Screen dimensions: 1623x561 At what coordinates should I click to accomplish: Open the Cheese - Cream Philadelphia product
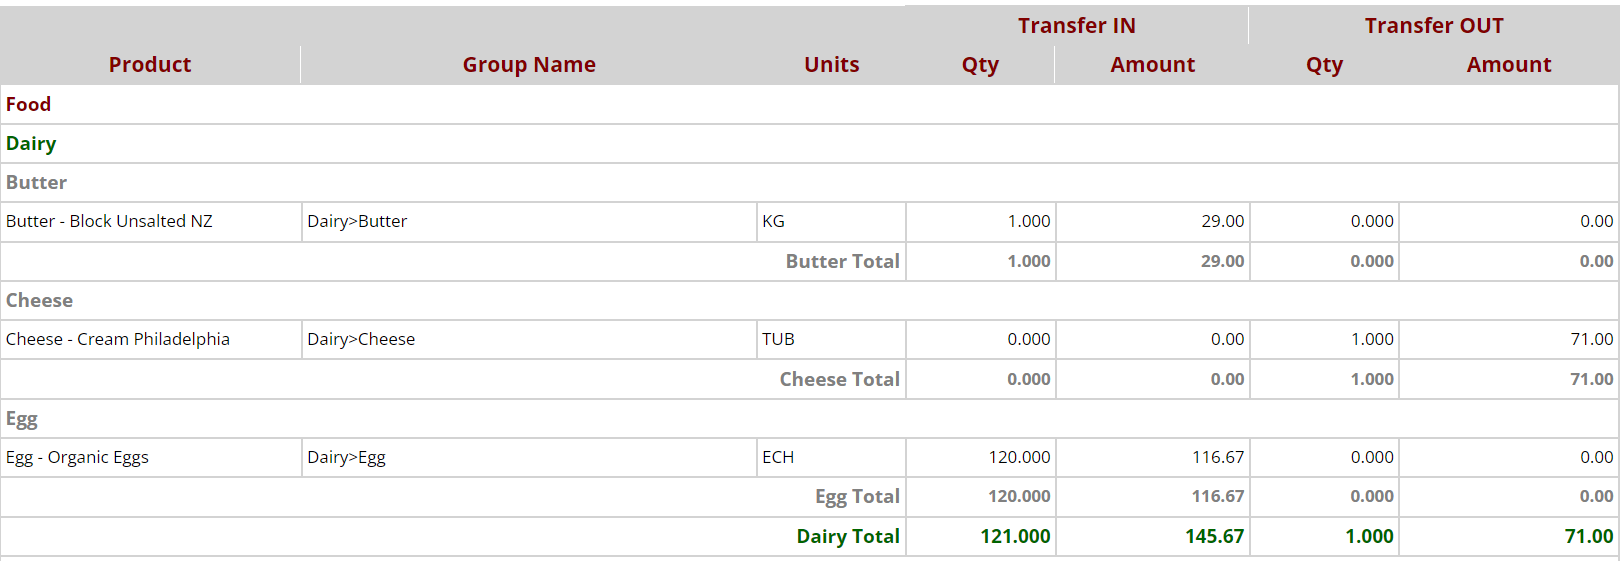(x=118, y=340)
